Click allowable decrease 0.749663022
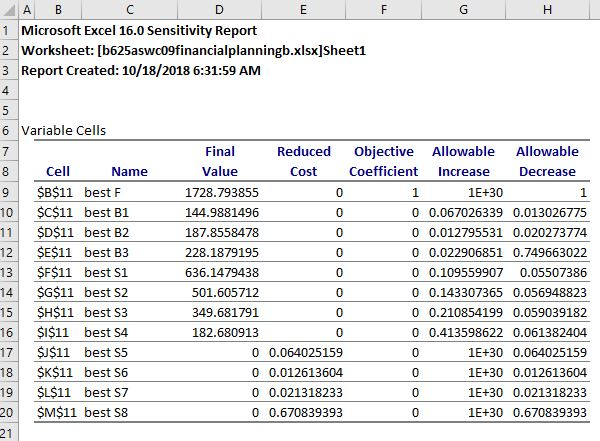 pyautogui.click(x=550, y=253)
